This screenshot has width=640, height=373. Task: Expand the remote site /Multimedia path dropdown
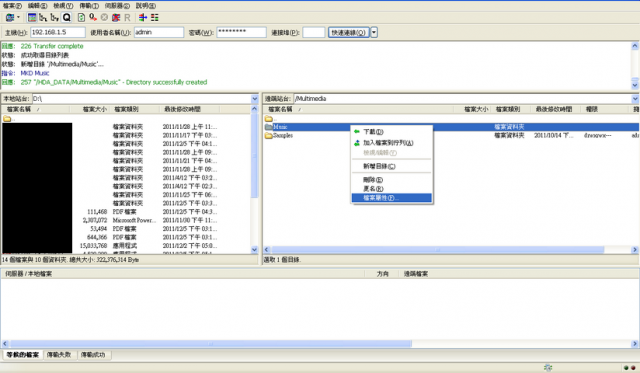pyautogui.click(x=635, y=99)
